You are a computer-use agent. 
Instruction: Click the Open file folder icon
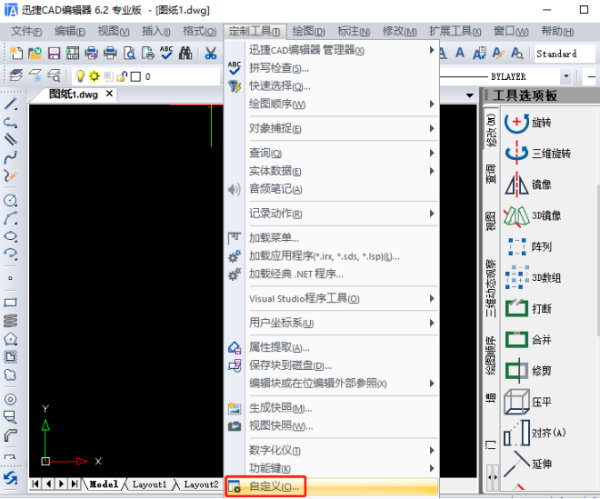click(35, 53)
